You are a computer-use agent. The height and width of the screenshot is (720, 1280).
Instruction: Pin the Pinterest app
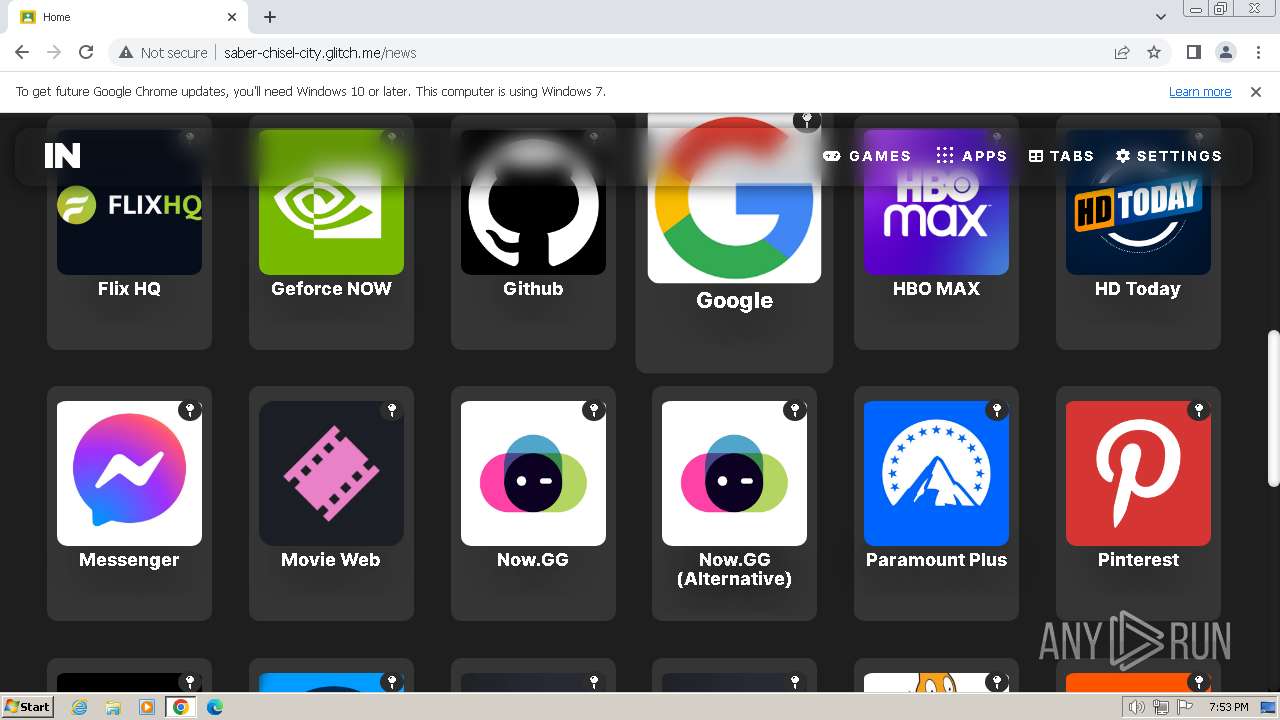[1199, 410]
